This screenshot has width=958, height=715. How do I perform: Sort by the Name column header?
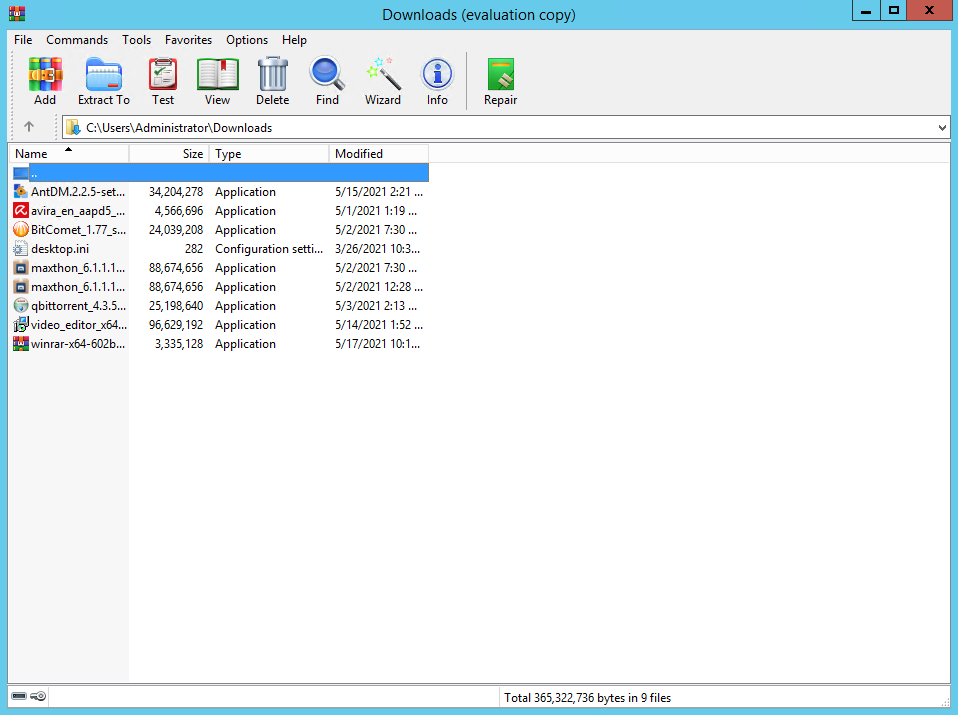pyautogui.click(x=68, y=153)
